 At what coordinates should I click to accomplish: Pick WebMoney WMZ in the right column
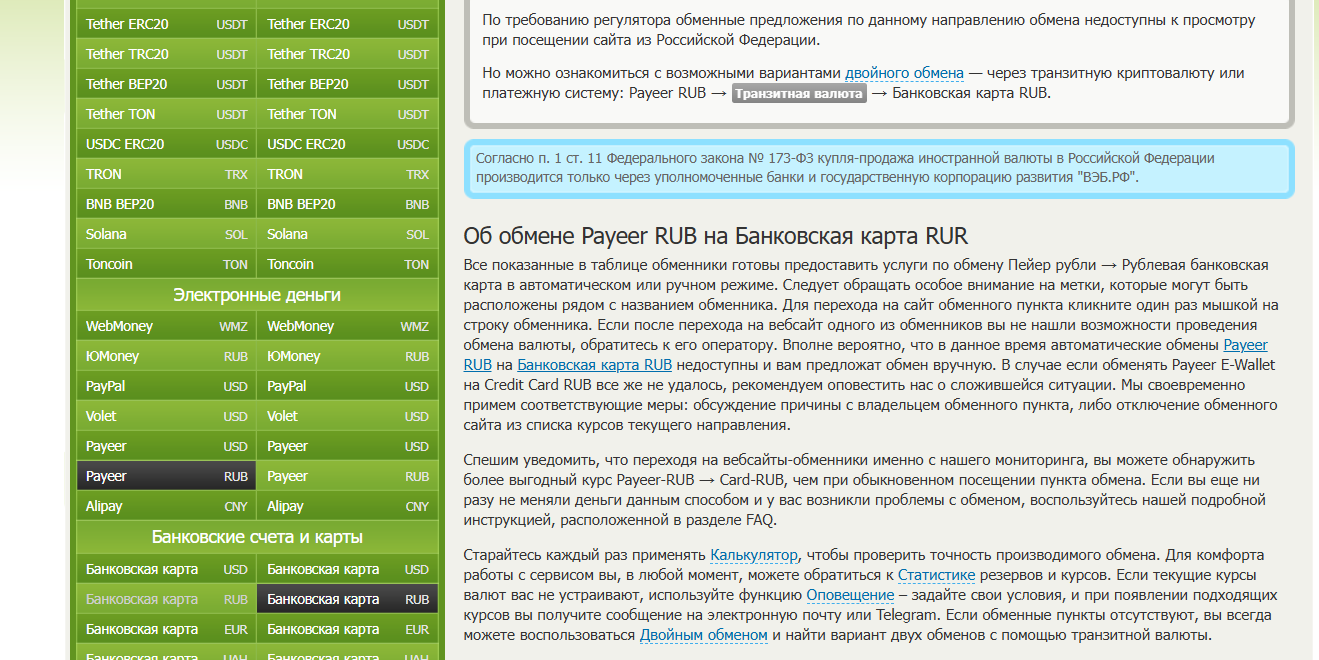tap(347, 326)
